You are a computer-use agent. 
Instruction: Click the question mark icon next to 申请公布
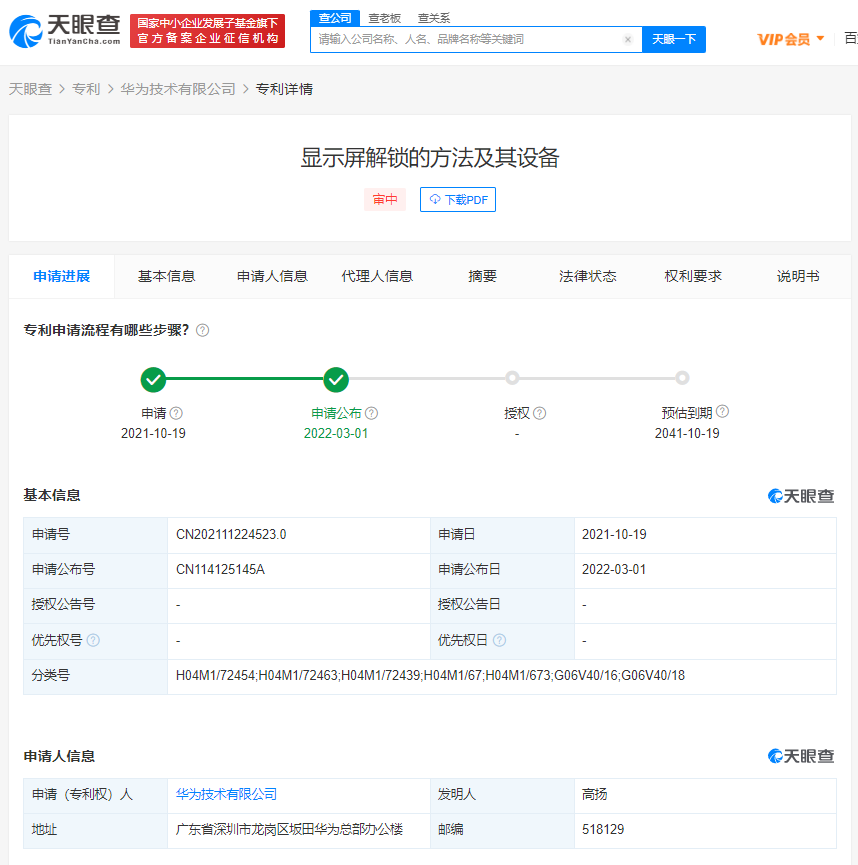point(371,413)
